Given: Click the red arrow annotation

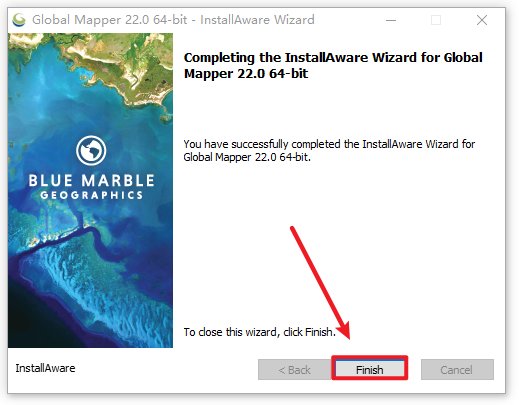Looking at the screenshot, I should pyautogui.click(x=319, y=282).
